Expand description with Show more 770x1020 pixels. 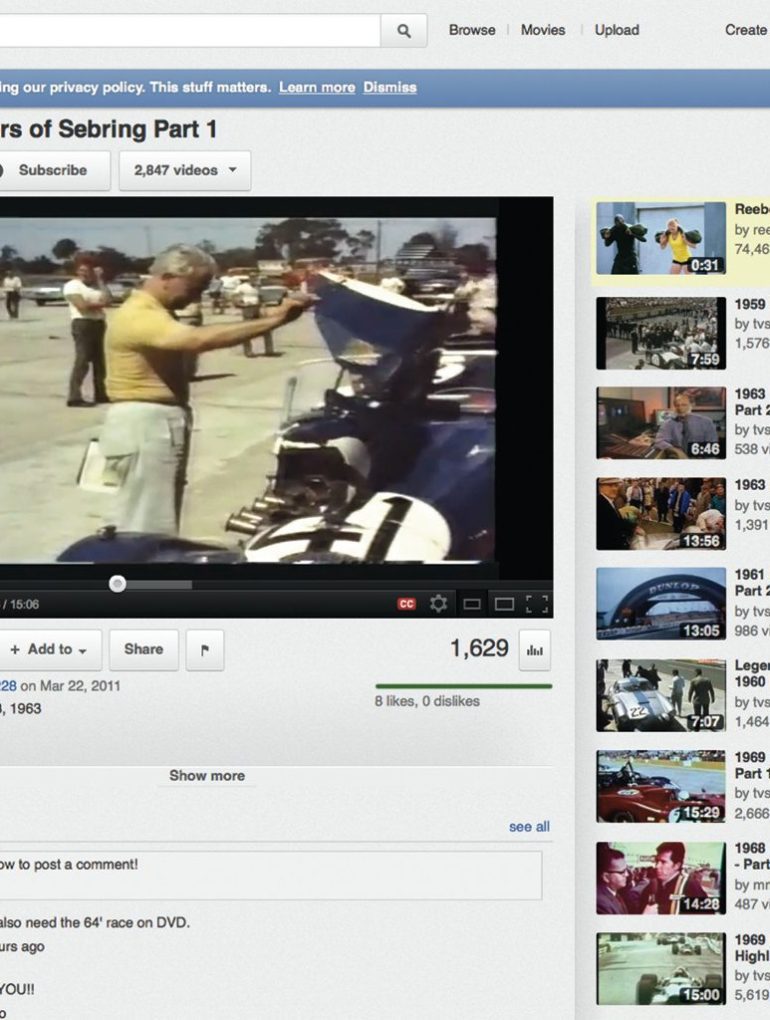[x=207, y=776]
